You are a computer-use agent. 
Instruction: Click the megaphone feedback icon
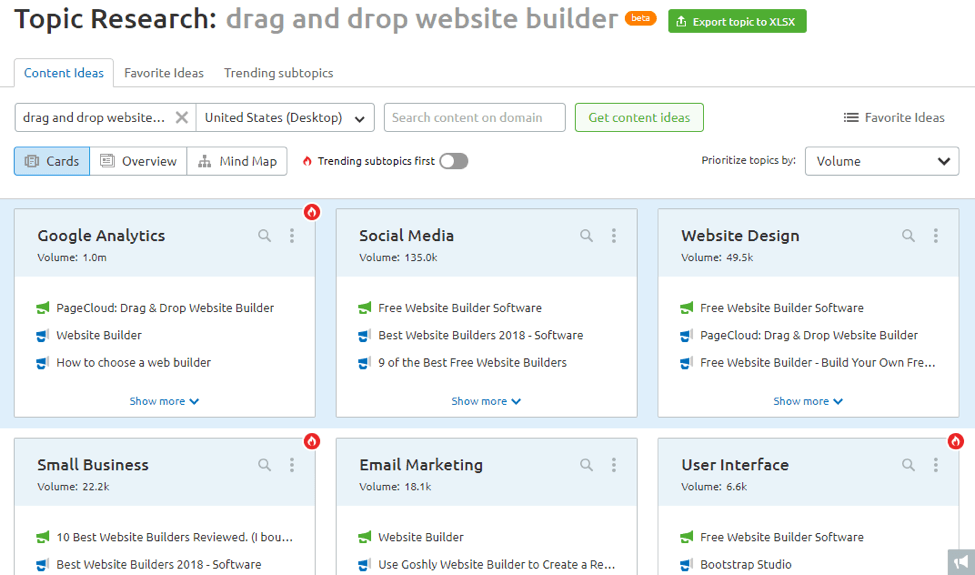(960, 562)
